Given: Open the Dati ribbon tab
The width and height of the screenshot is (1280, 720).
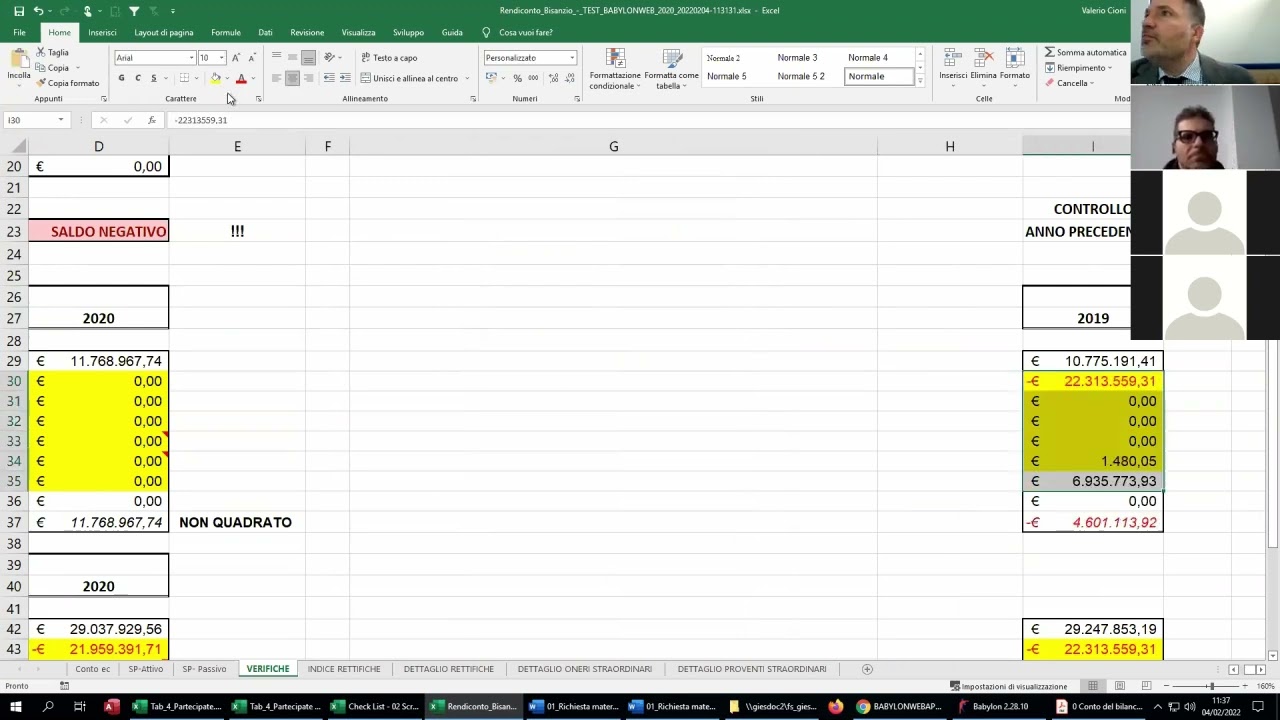Looking at the screenshot, I should coord(265,32).
